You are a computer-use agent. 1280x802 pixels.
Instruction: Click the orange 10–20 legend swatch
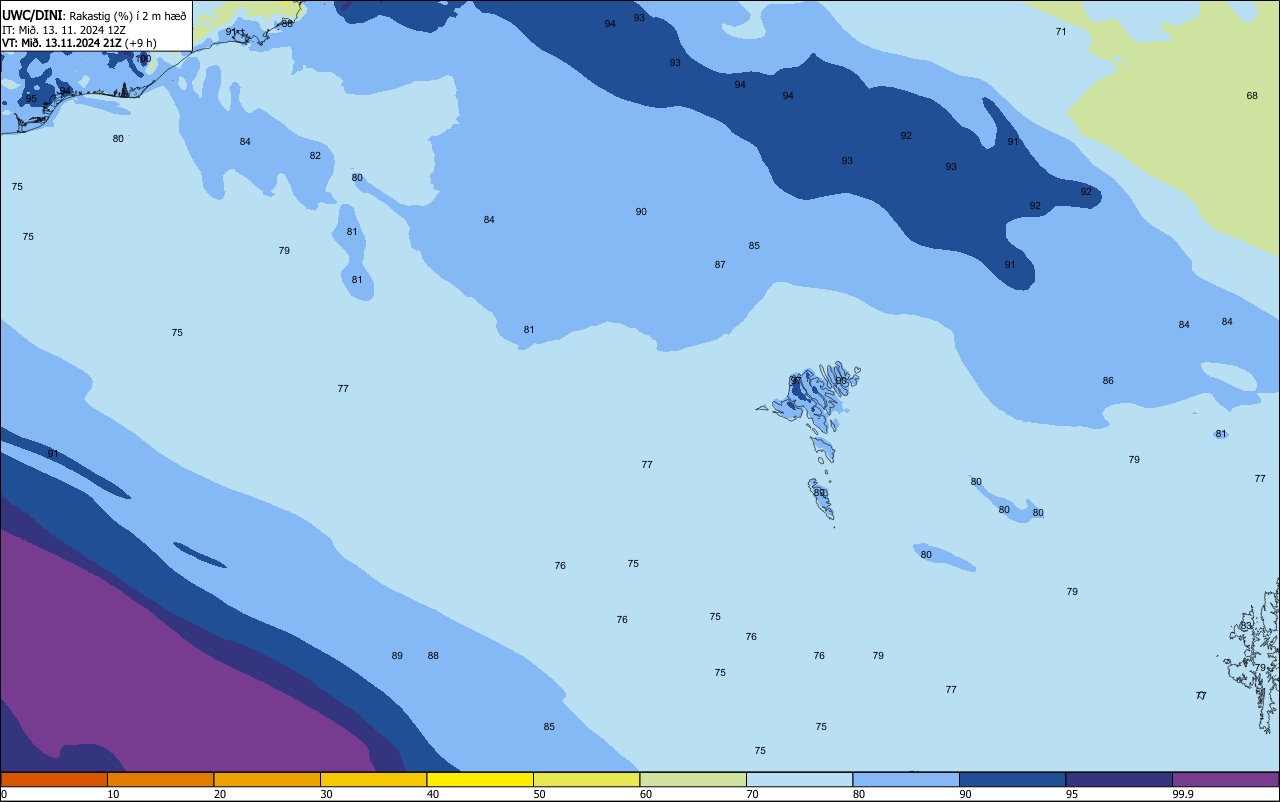pos(160,779)
